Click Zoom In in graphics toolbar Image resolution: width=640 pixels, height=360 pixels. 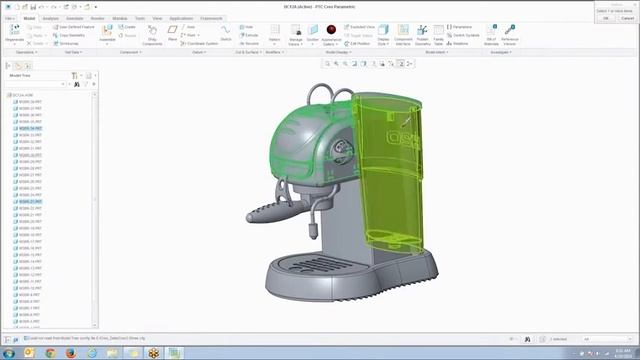pos(336,63)
